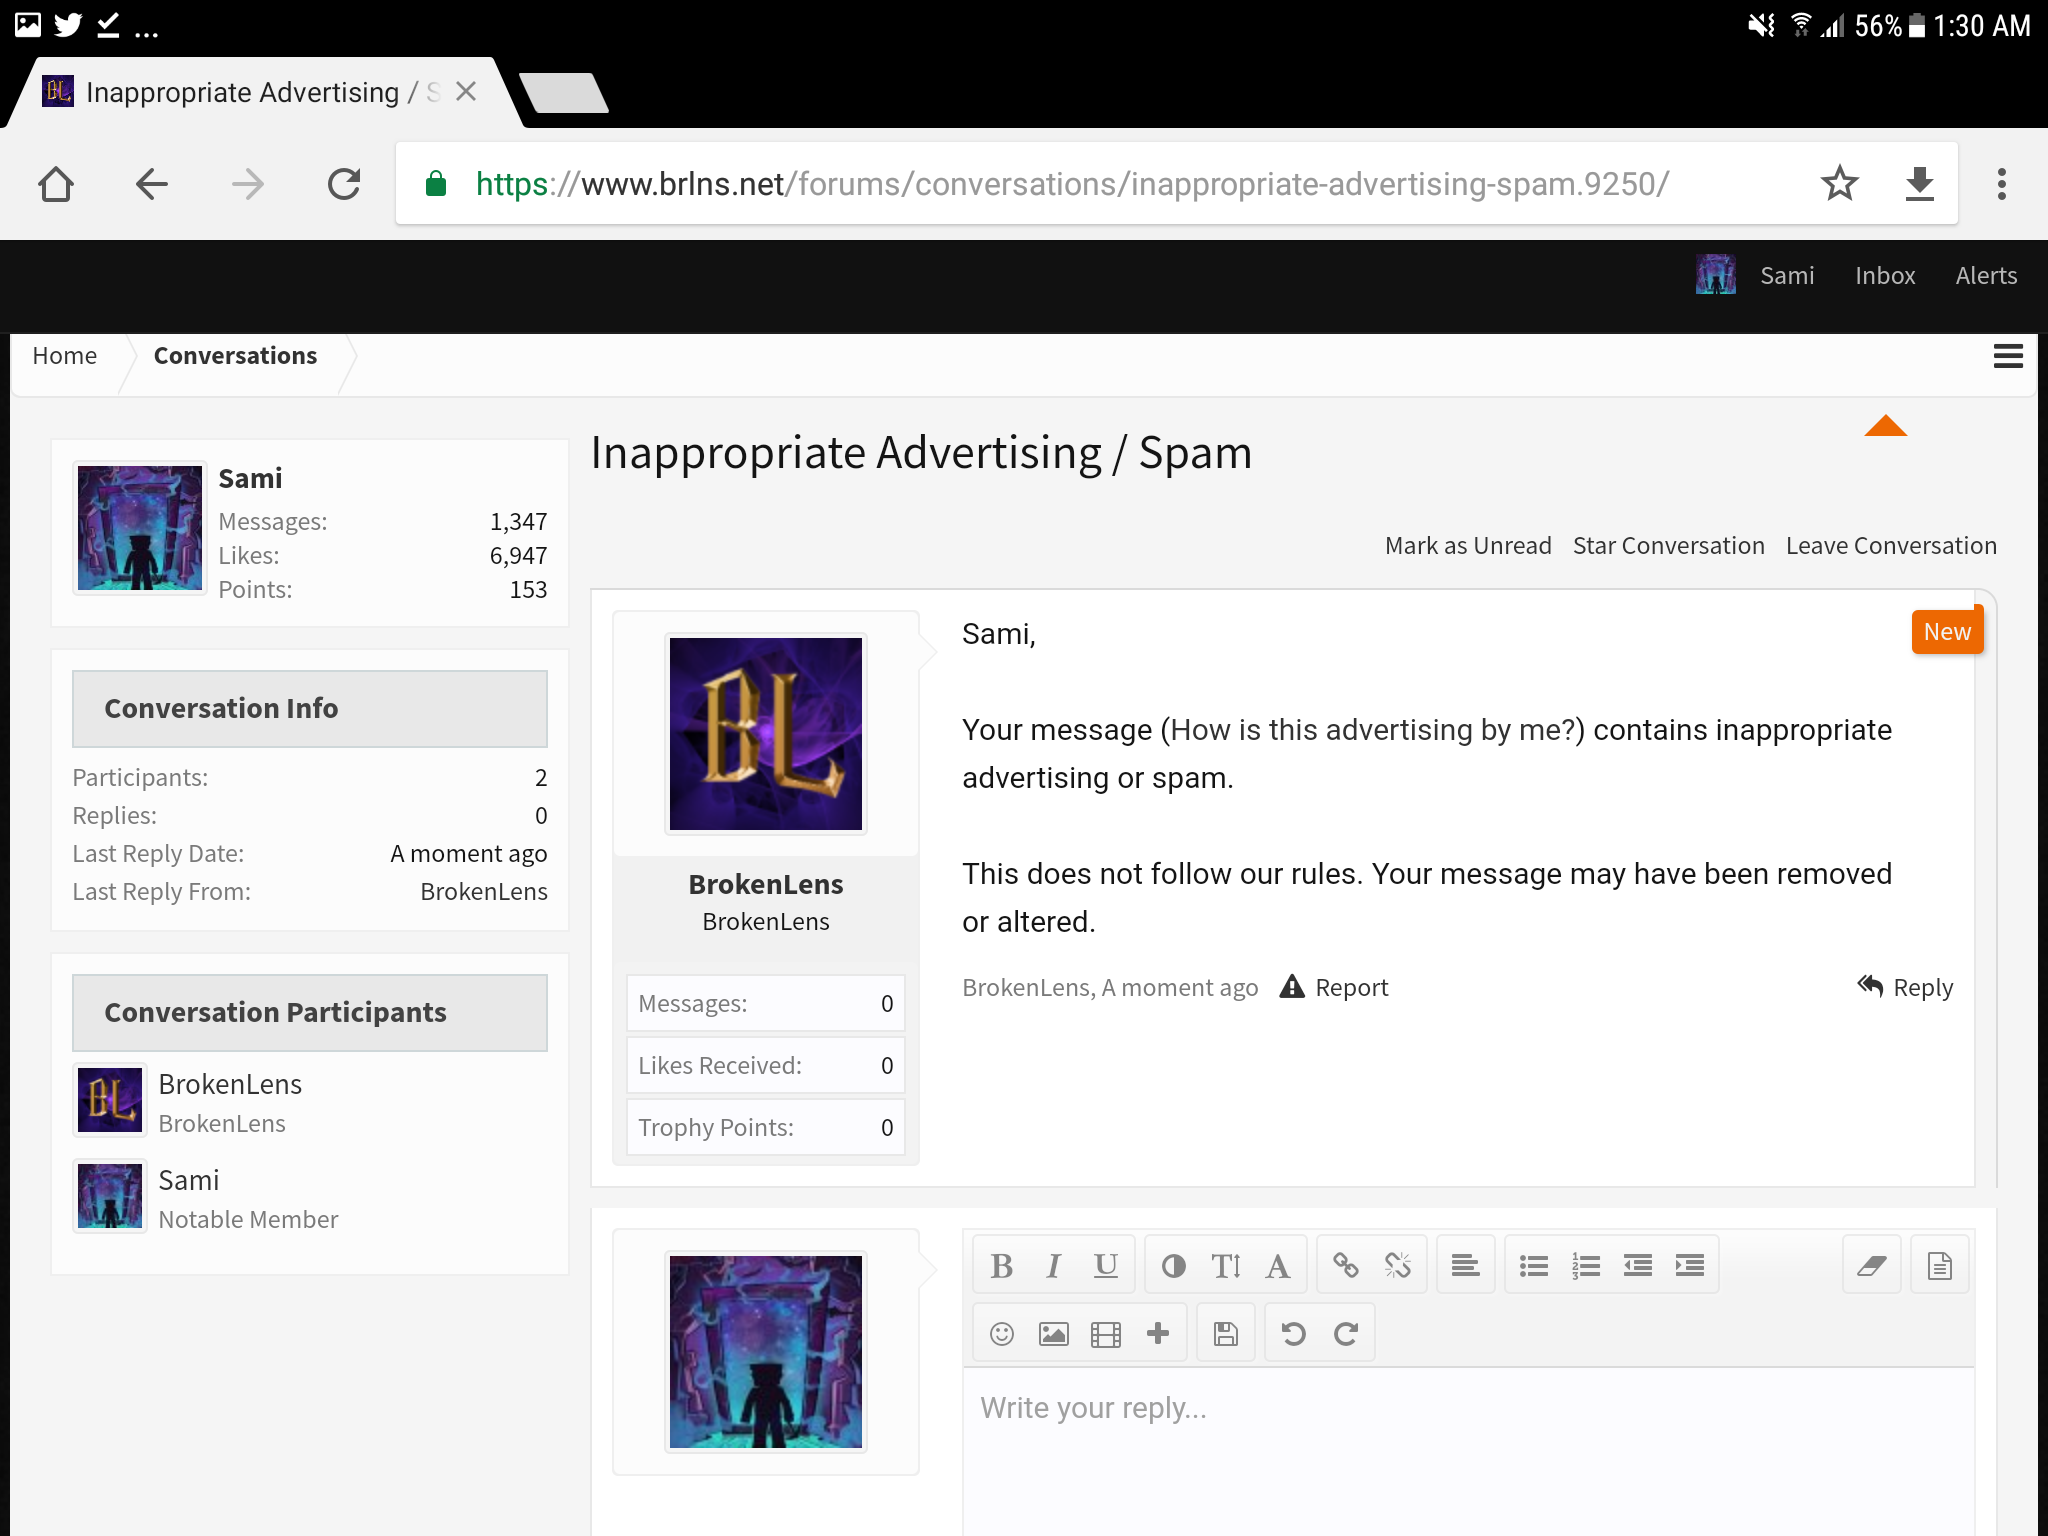Insert media using film icon

(x=1105, y=1334)
